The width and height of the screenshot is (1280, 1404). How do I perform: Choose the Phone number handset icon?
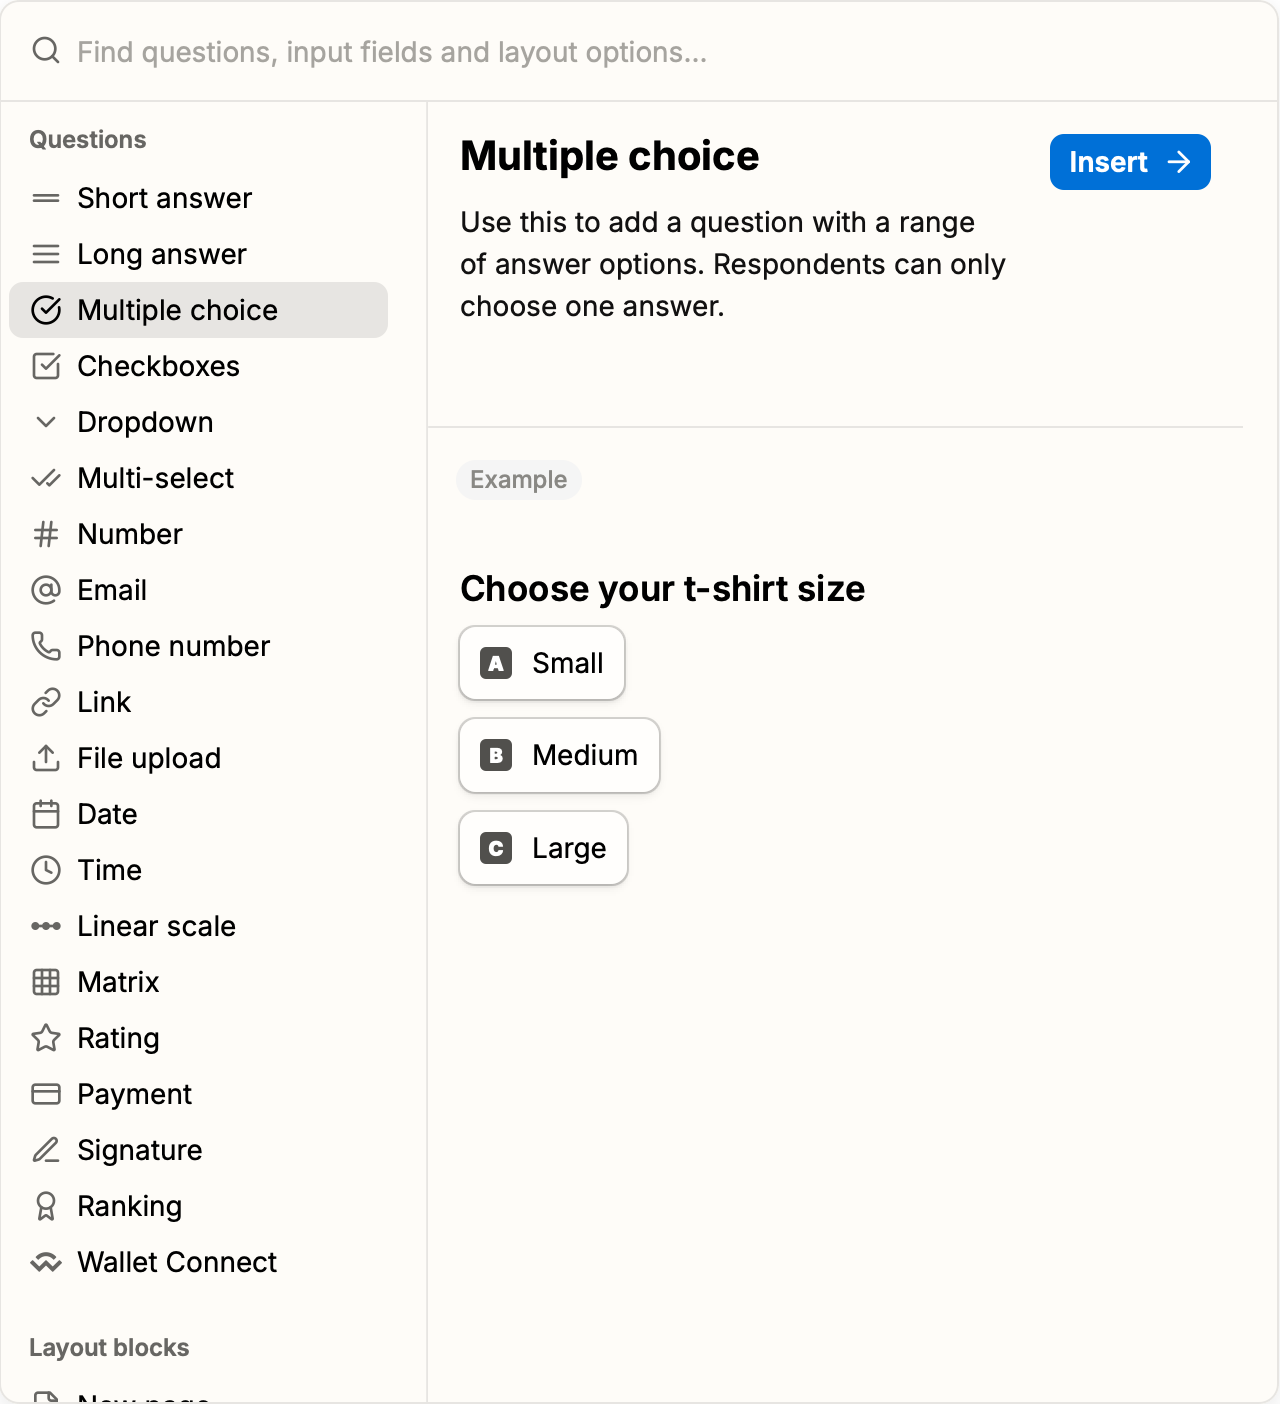46,646
